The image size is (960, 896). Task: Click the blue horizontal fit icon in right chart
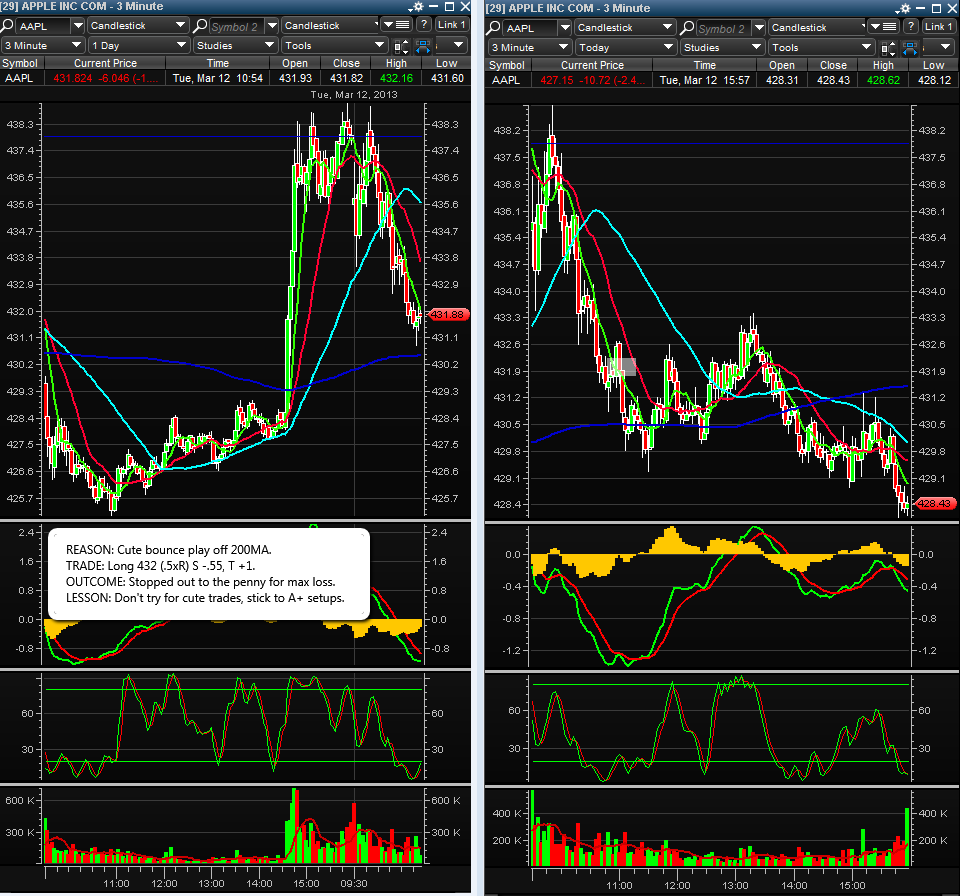tap(910, 48)
